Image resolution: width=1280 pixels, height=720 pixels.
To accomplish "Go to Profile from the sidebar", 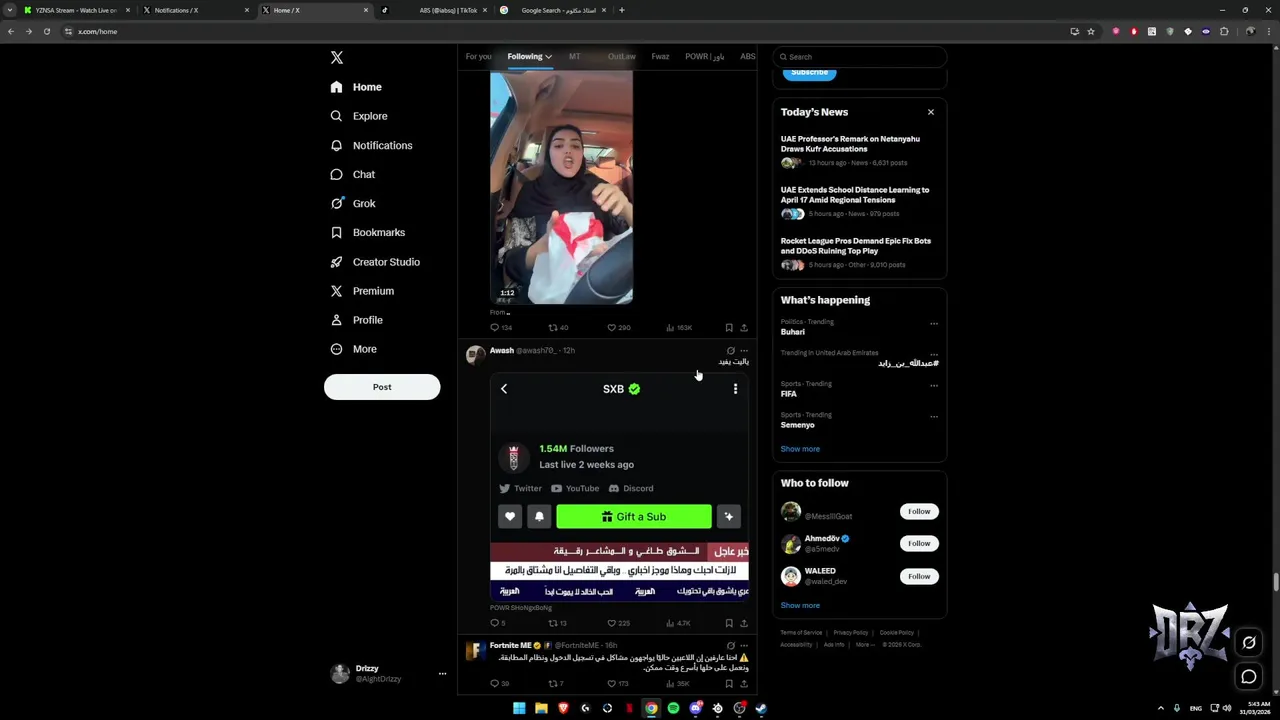I will tap(357, 320).
